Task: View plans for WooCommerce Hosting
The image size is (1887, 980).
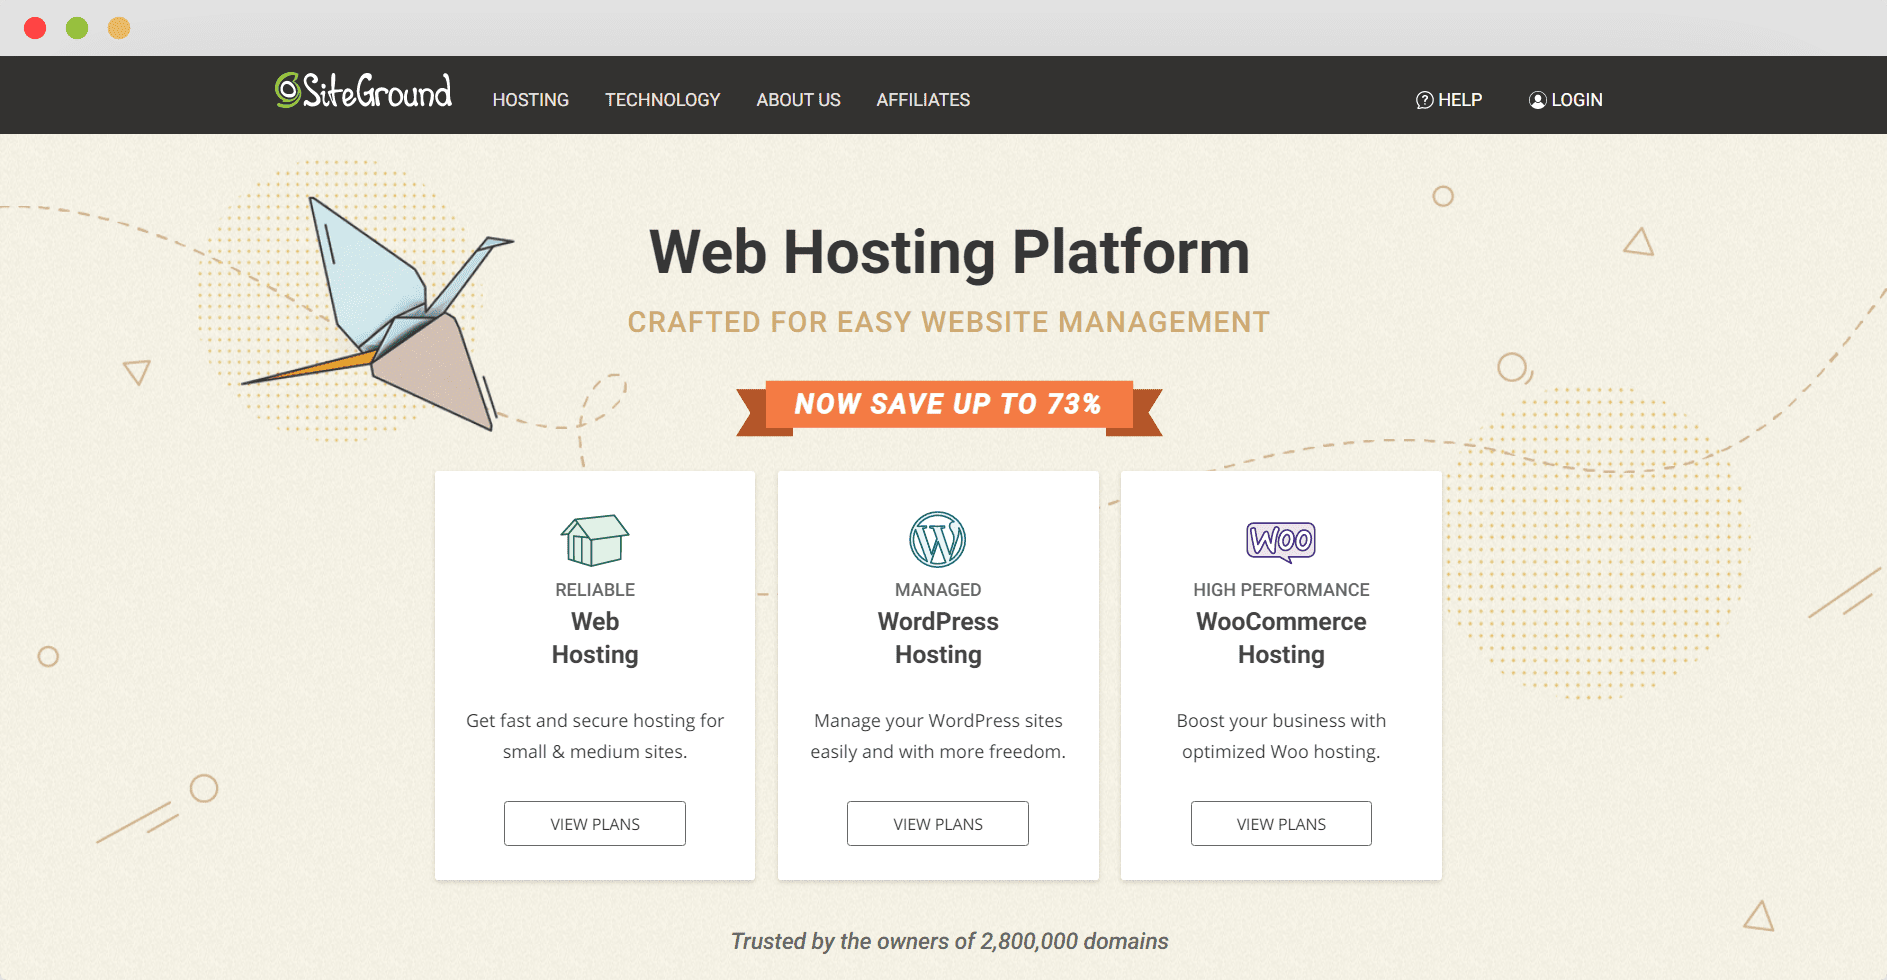Action: point(1281,823)
